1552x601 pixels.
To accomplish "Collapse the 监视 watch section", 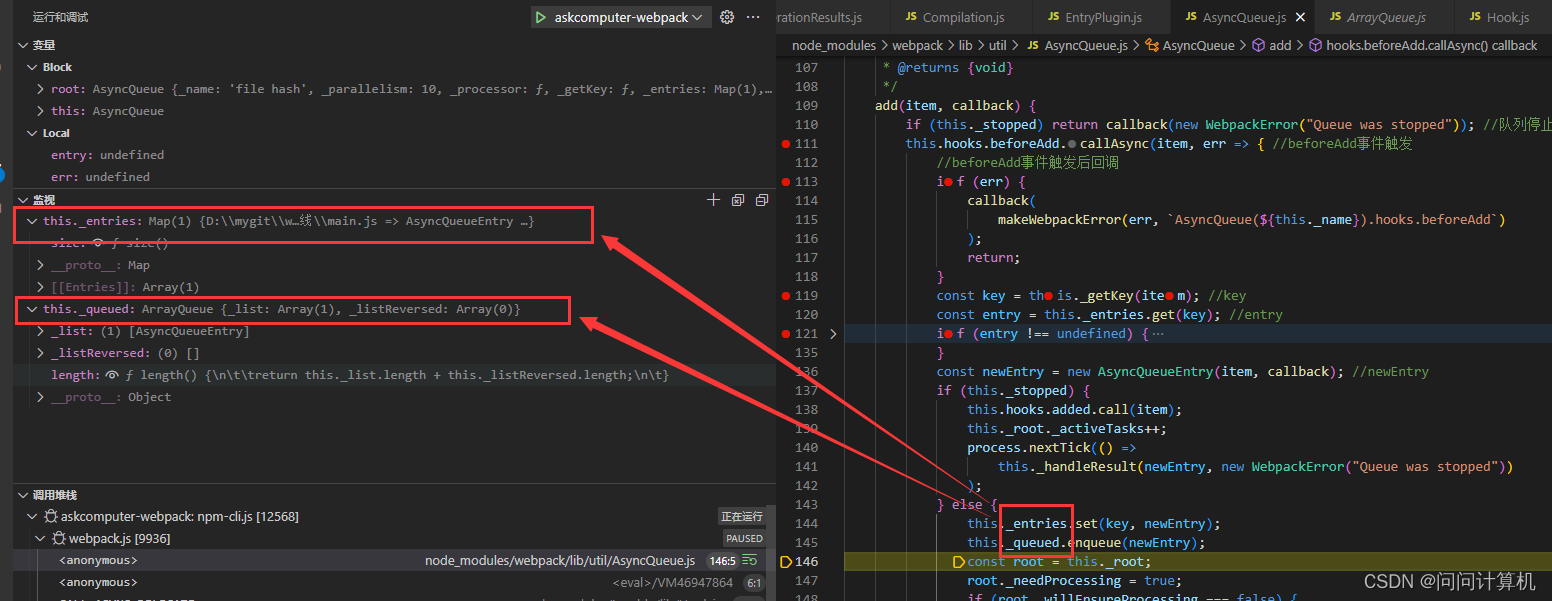I will tap(23, 200).
